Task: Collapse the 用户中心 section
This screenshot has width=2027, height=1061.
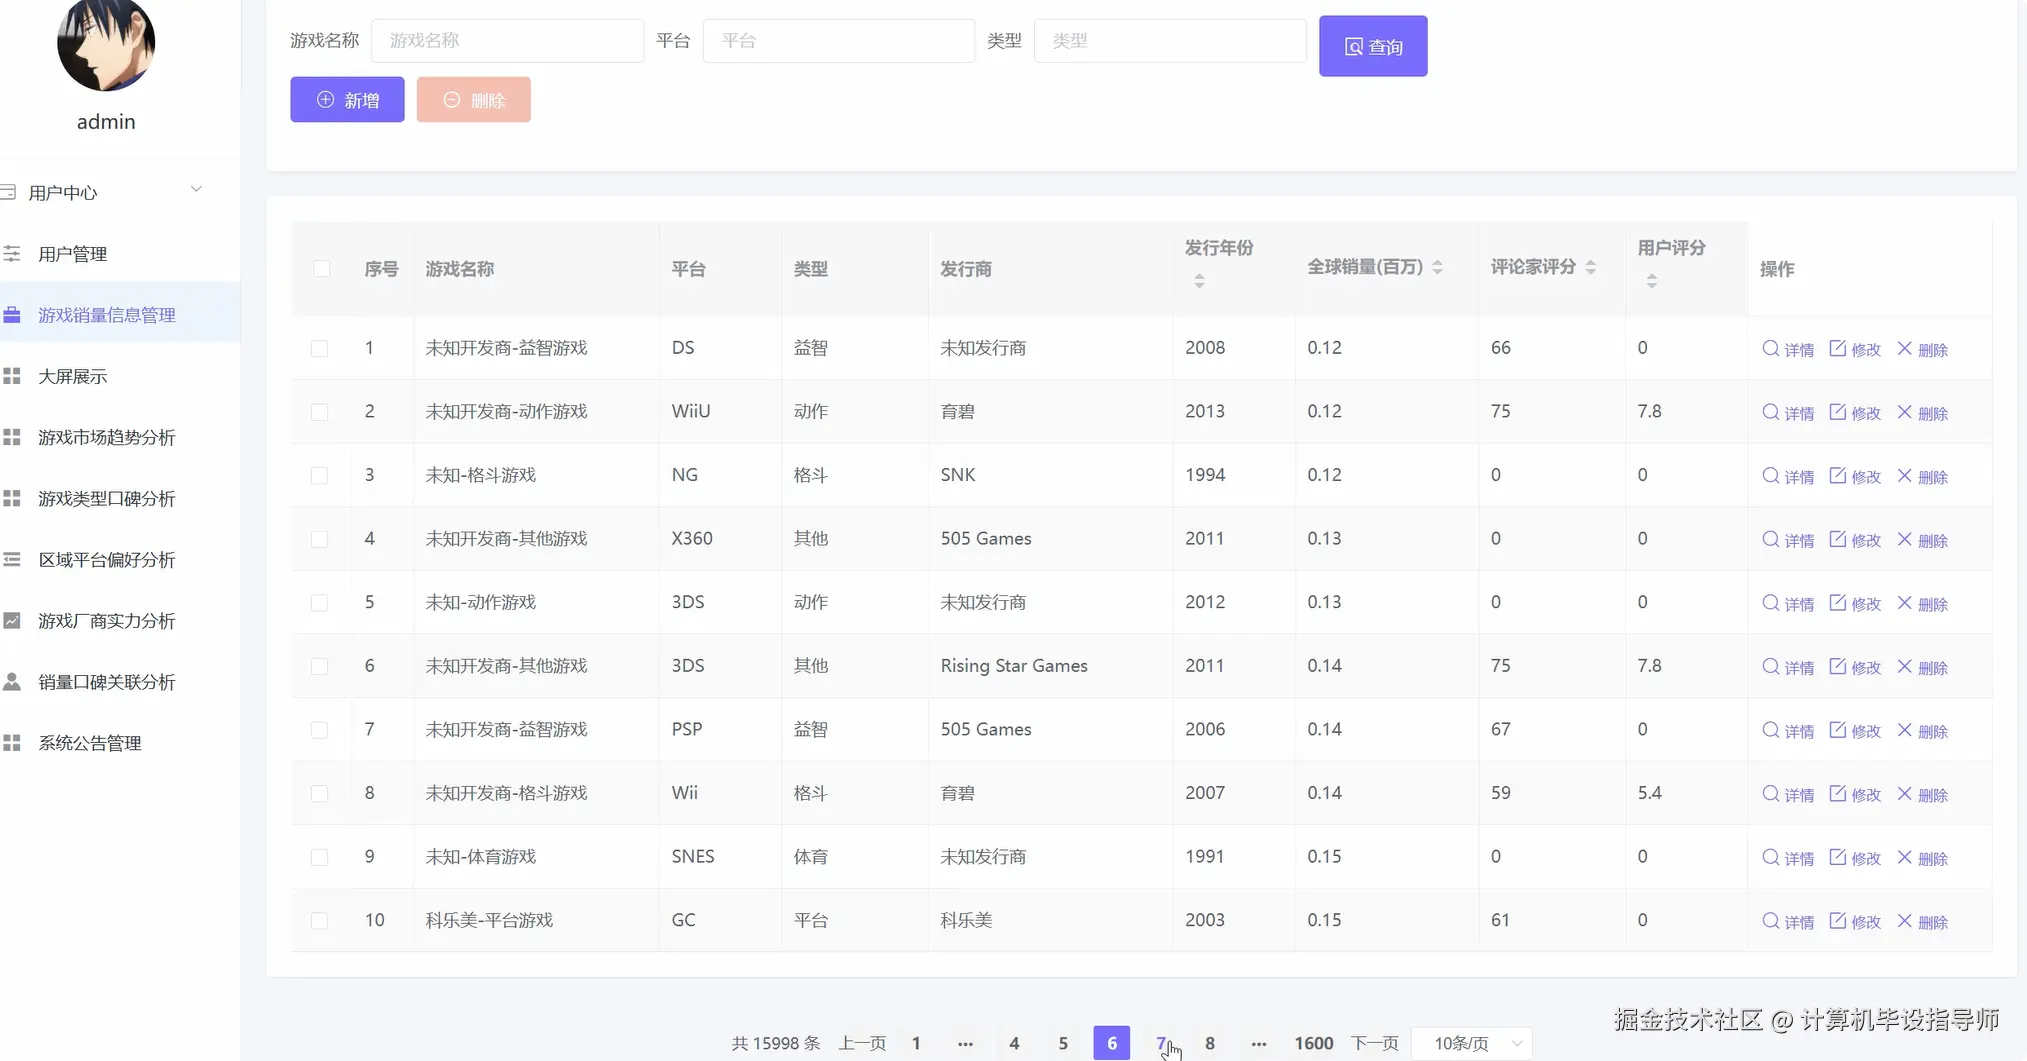Action: (x=196, y=189)
